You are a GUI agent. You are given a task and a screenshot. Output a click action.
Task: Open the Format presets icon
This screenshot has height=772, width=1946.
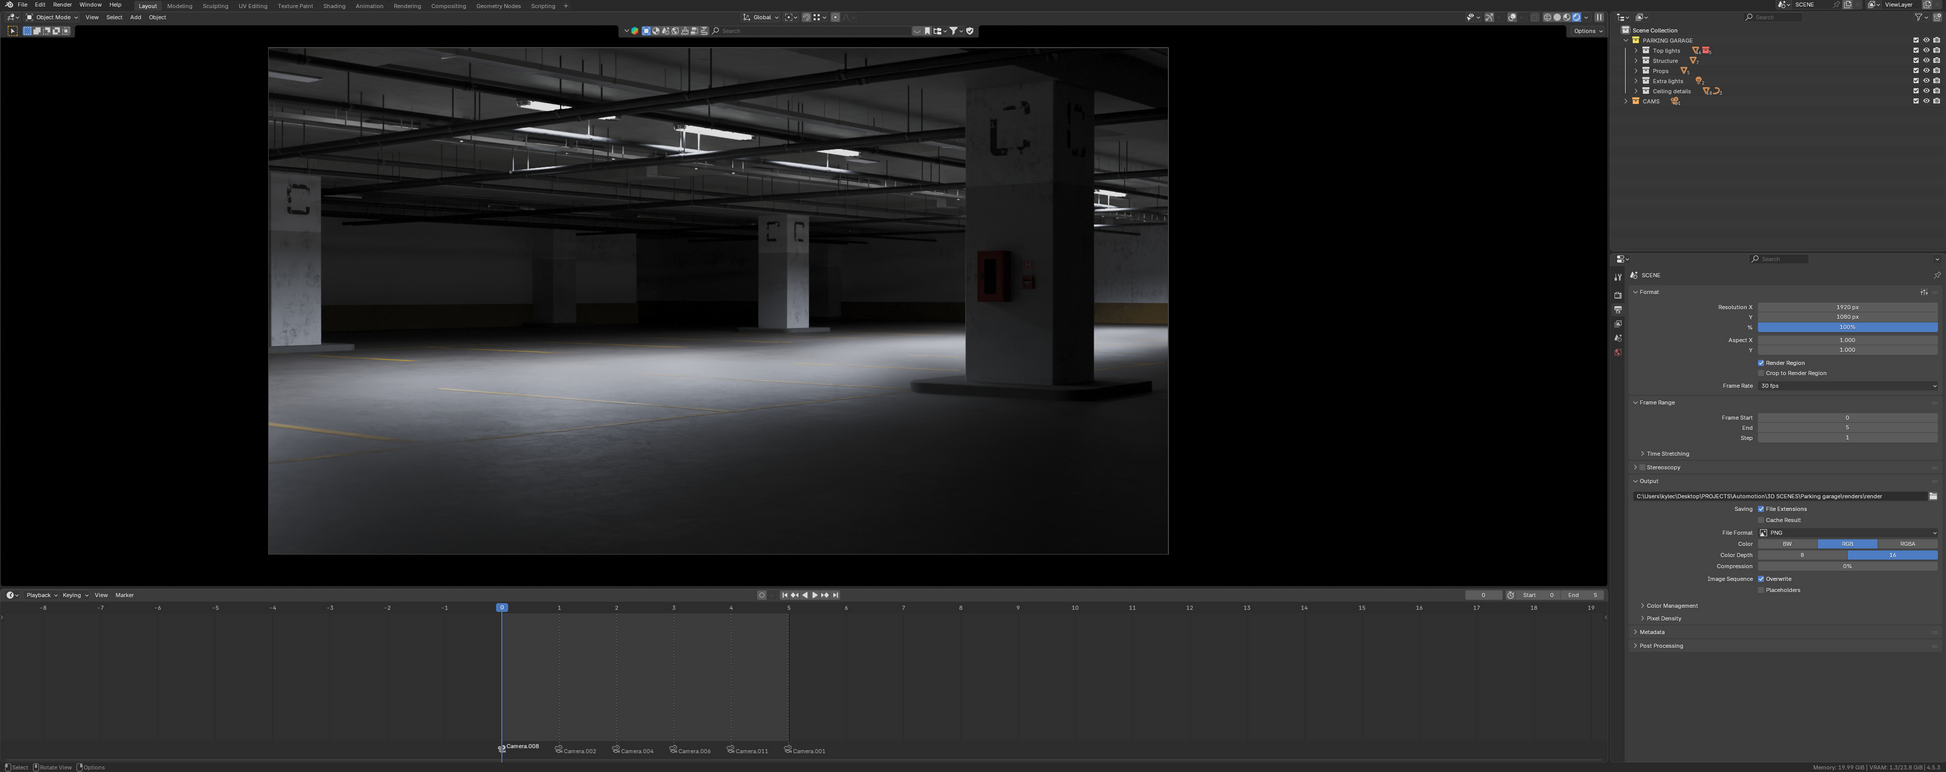pyautogui.click(x=1924, y=292)
